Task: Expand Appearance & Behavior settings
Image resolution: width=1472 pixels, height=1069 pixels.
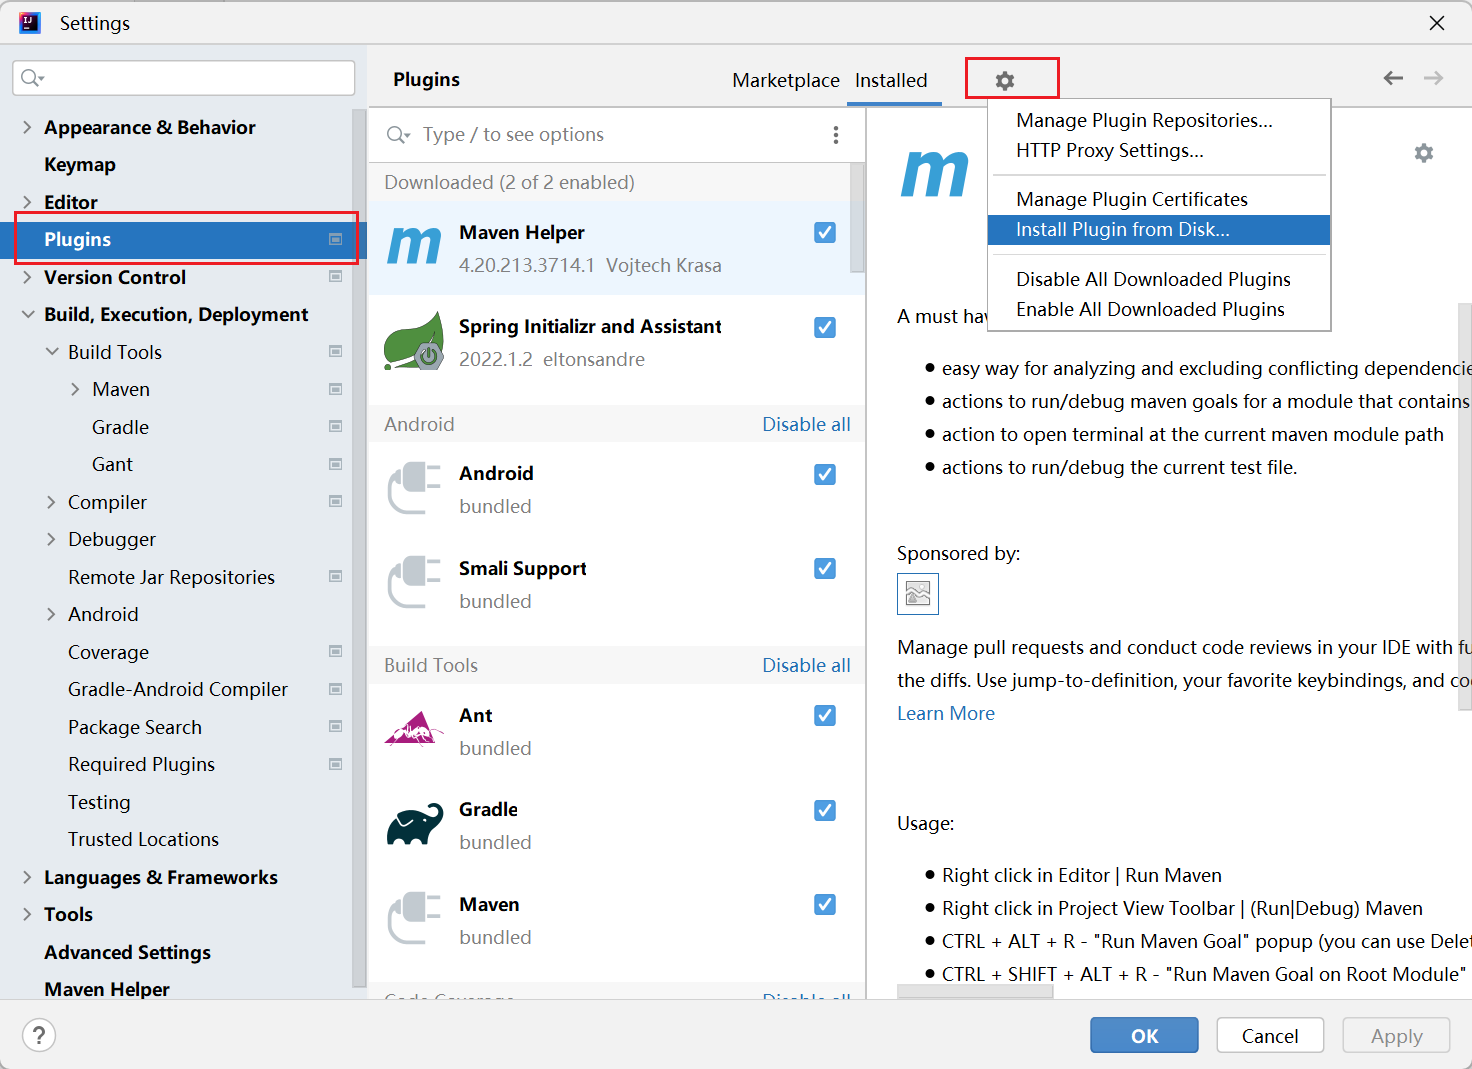Action: point(27,127)
